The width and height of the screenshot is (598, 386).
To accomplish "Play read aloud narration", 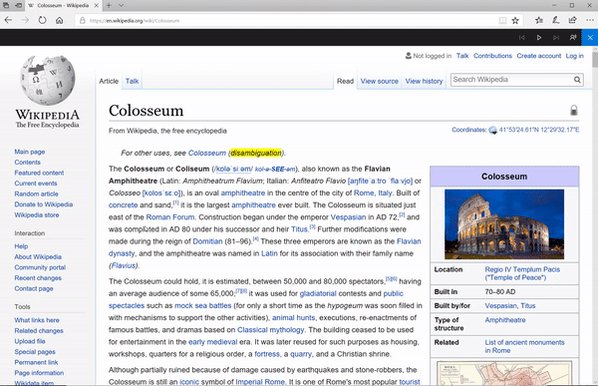I will click(x=539, y=37).
